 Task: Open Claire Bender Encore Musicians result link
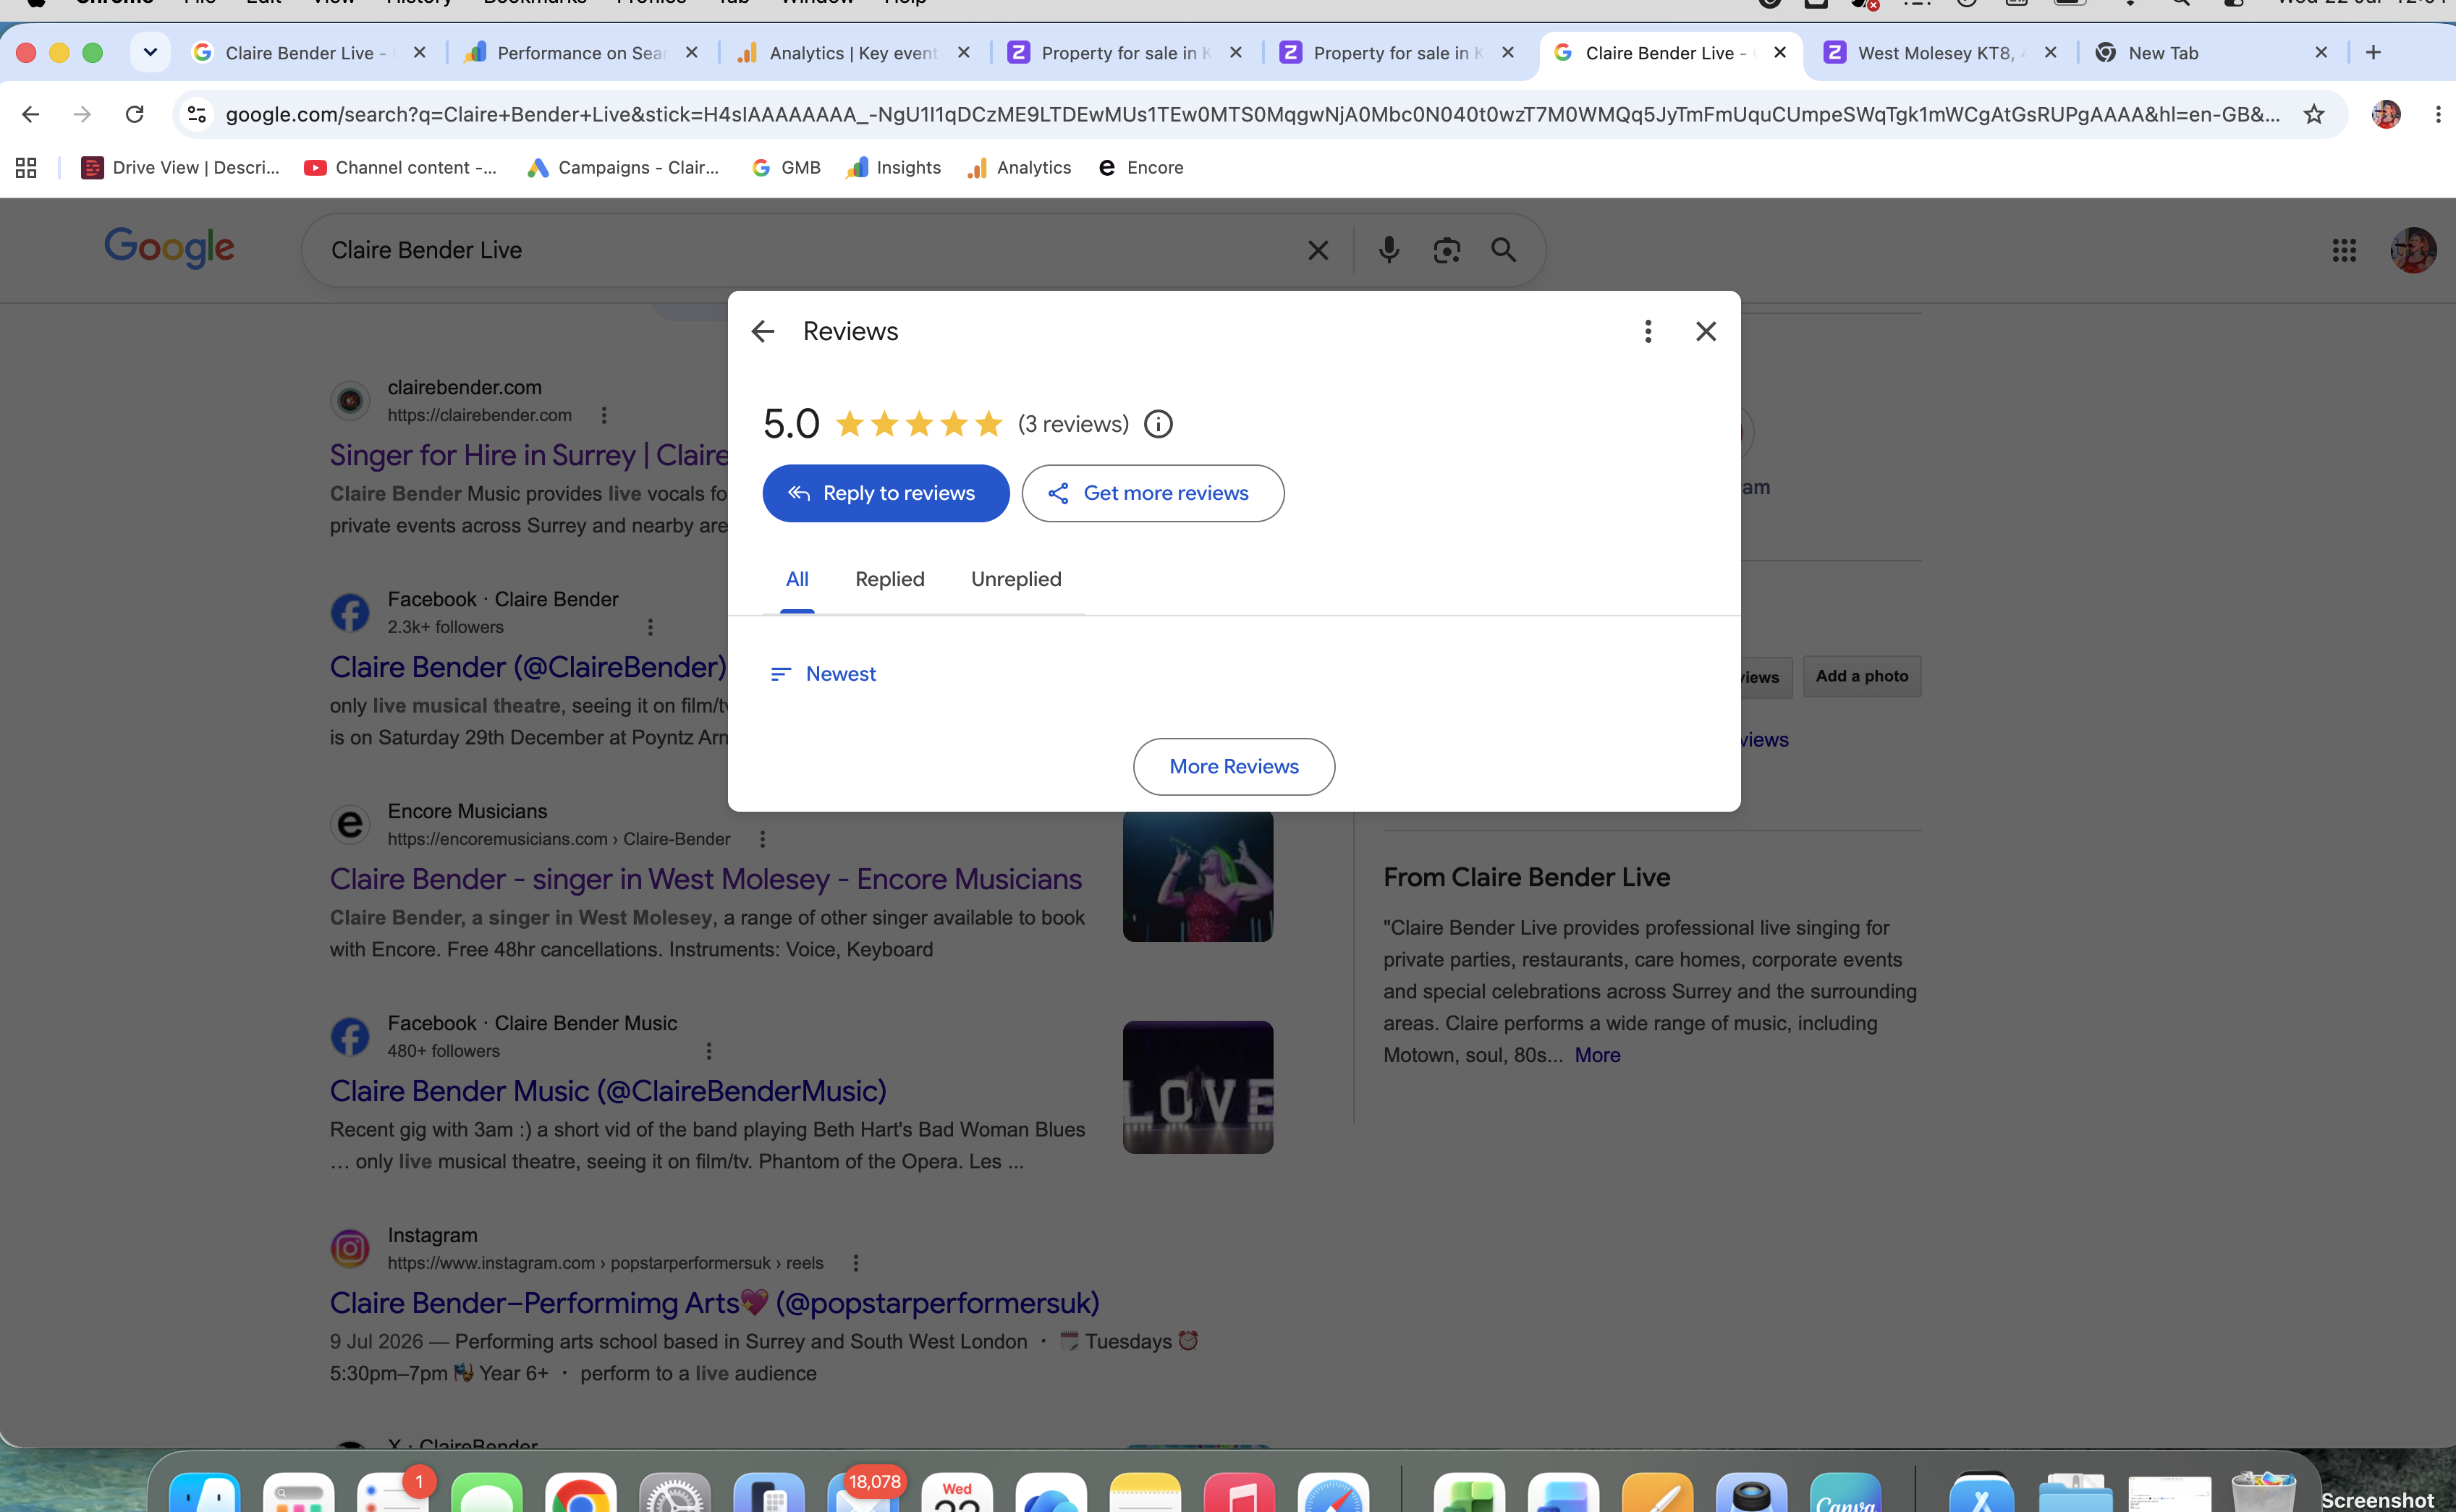pyautogui.click(x=706, y=879)
